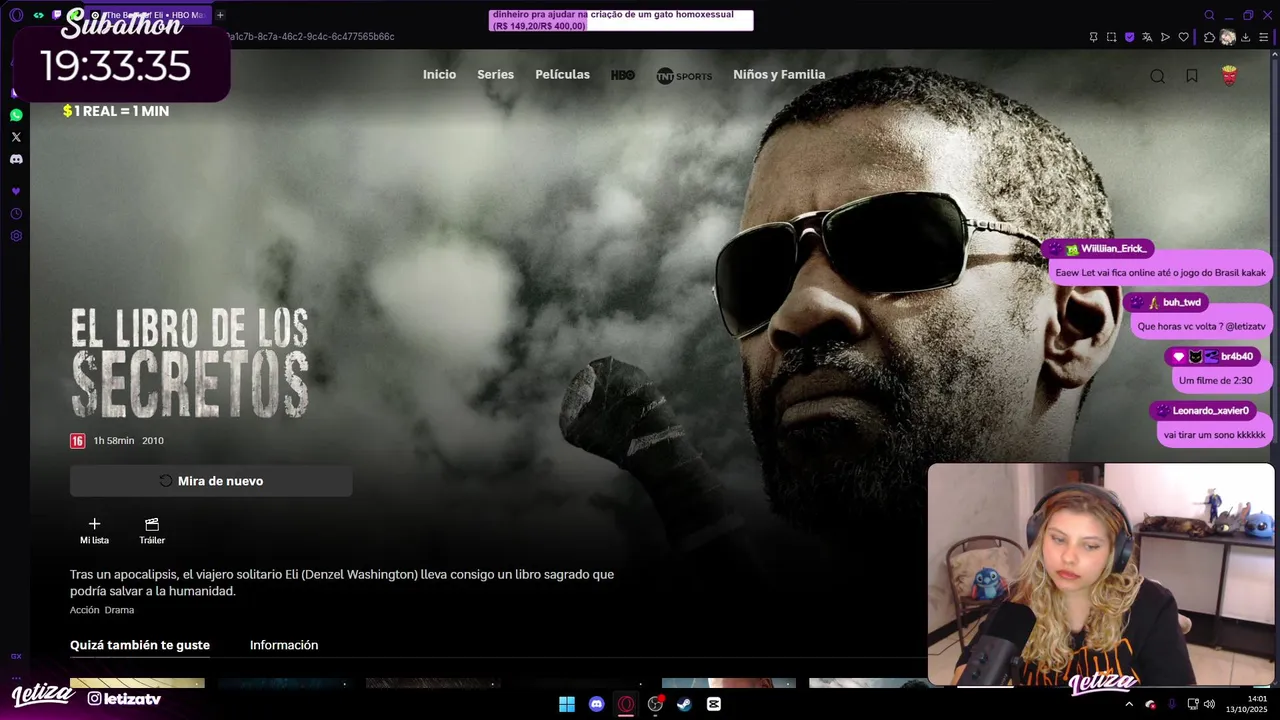Viewport: 1280px width, 720px height.
Task: Open the page translate icon
Action: click(1148, 37)
